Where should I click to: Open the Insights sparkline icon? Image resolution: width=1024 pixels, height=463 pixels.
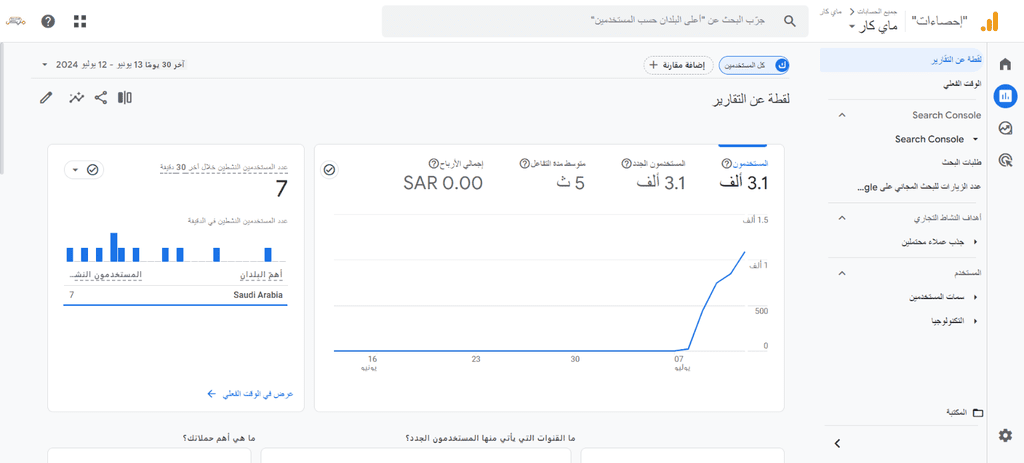(x=76, y=98)
